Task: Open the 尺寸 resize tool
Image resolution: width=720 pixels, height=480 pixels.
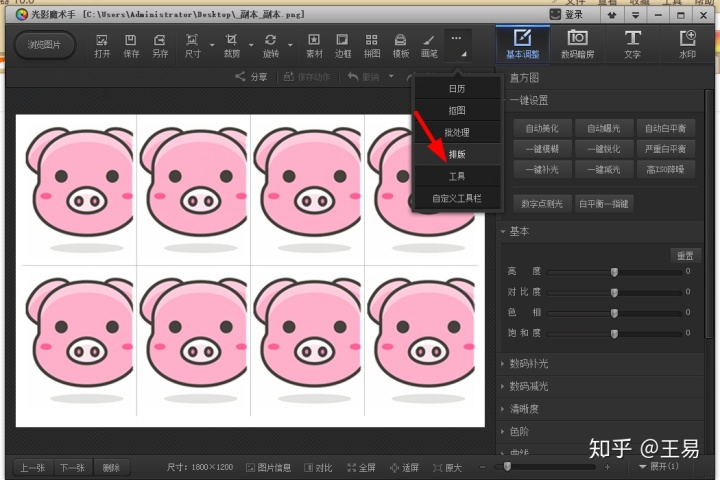Action: point(192,46)
